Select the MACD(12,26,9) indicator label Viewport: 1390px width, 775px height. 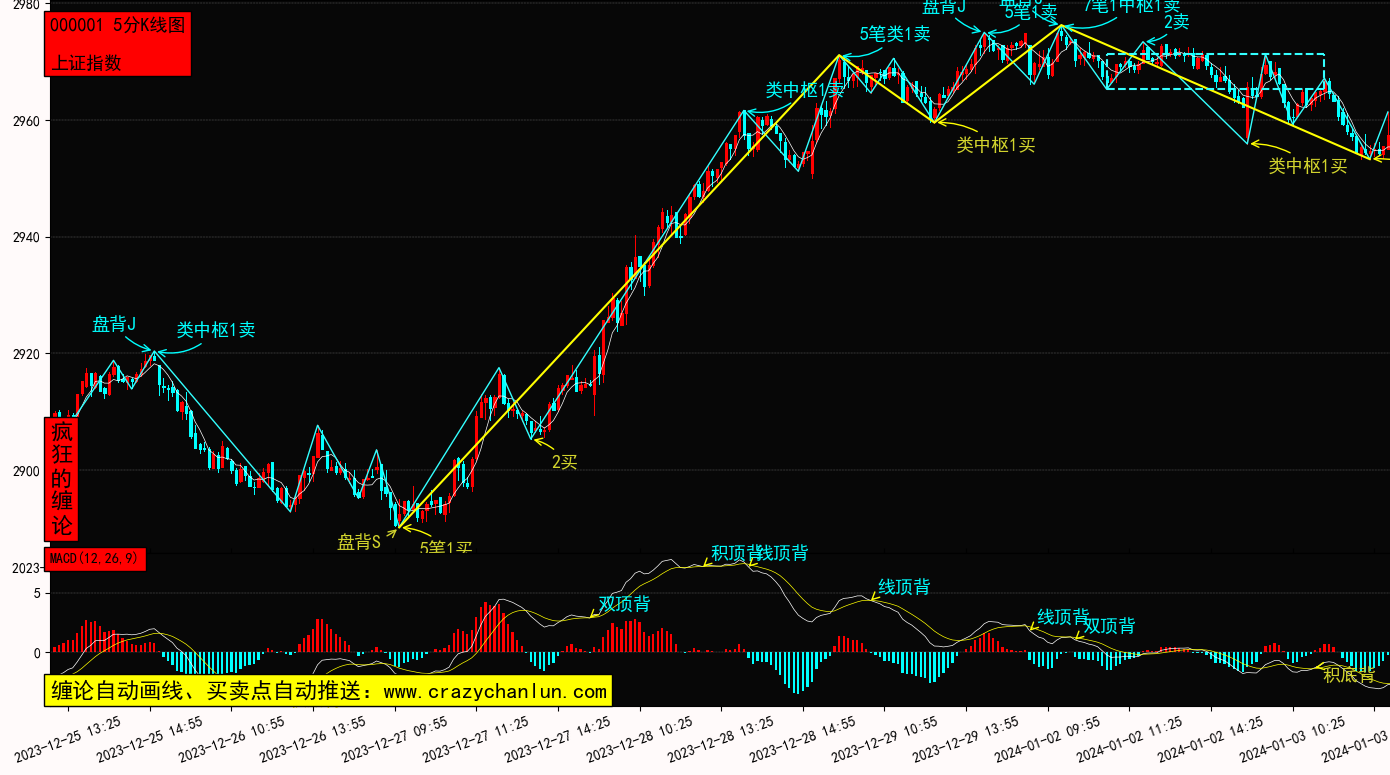tap(95, 558)
